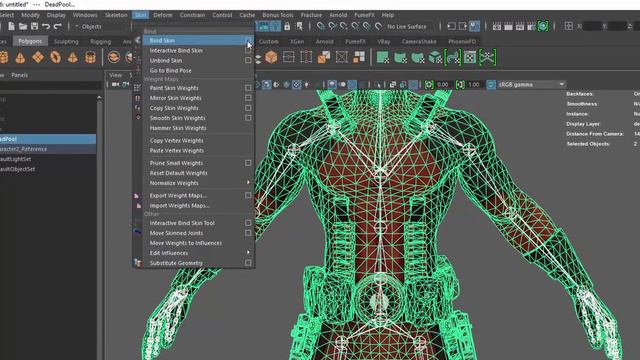The image size is (640, 360).
Task: Click the outliner scrollbar up arrow
Action: click(x=99, y=98)
